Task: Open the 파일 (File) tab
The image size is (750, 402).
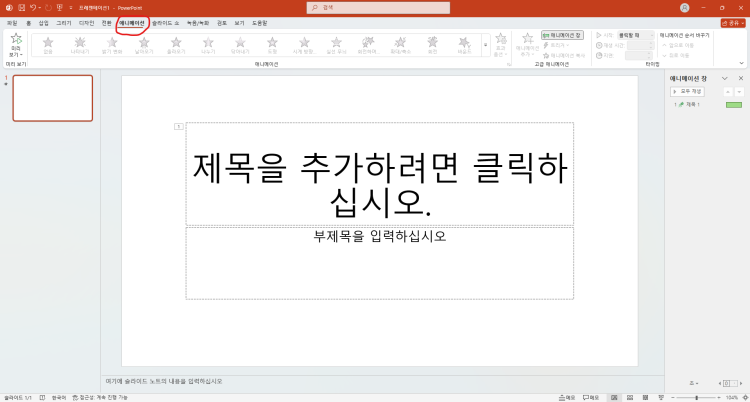Action: pyautogui.click(x=12, y=23)
